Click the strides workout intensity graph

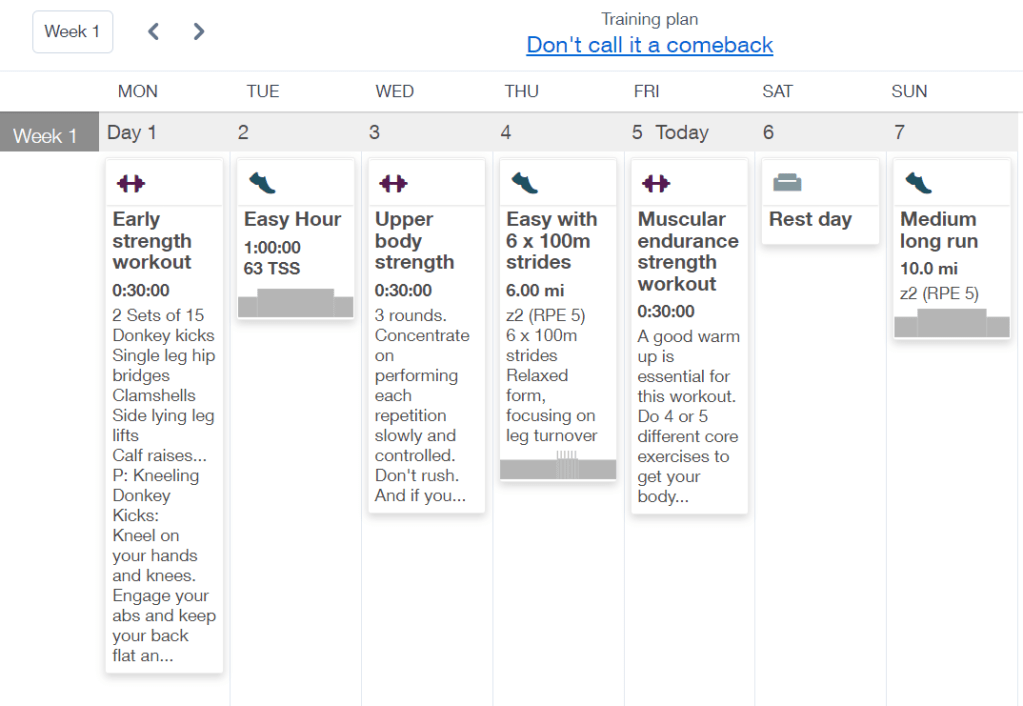(x=558, y=466)
